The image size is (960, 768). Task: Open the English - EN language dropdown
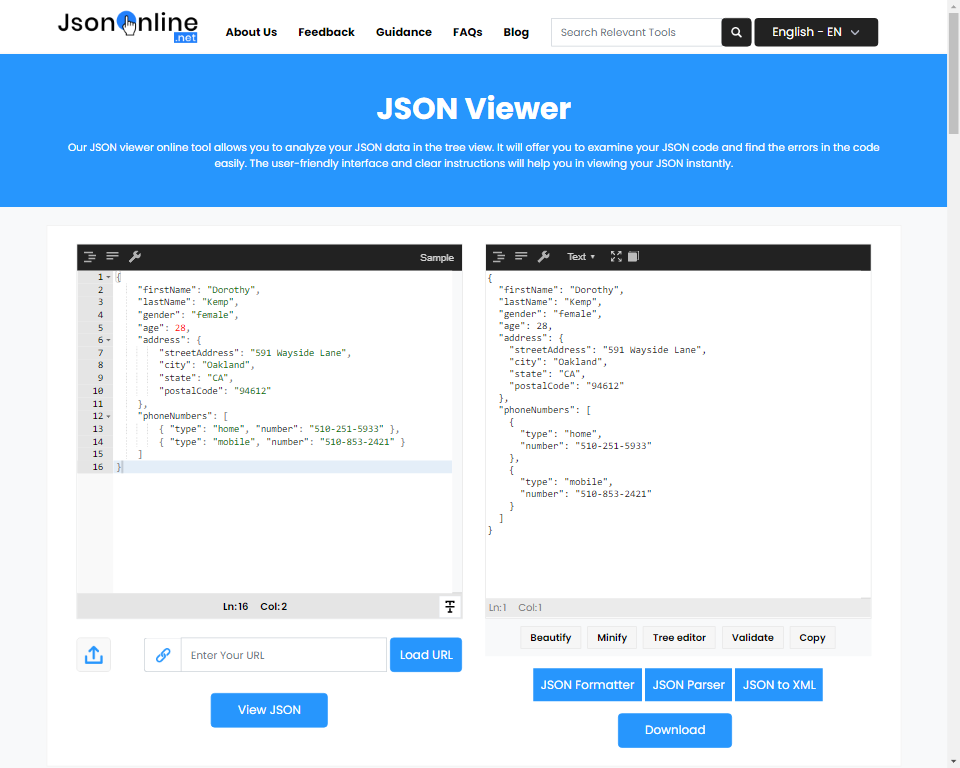click(x=815, y=32)
